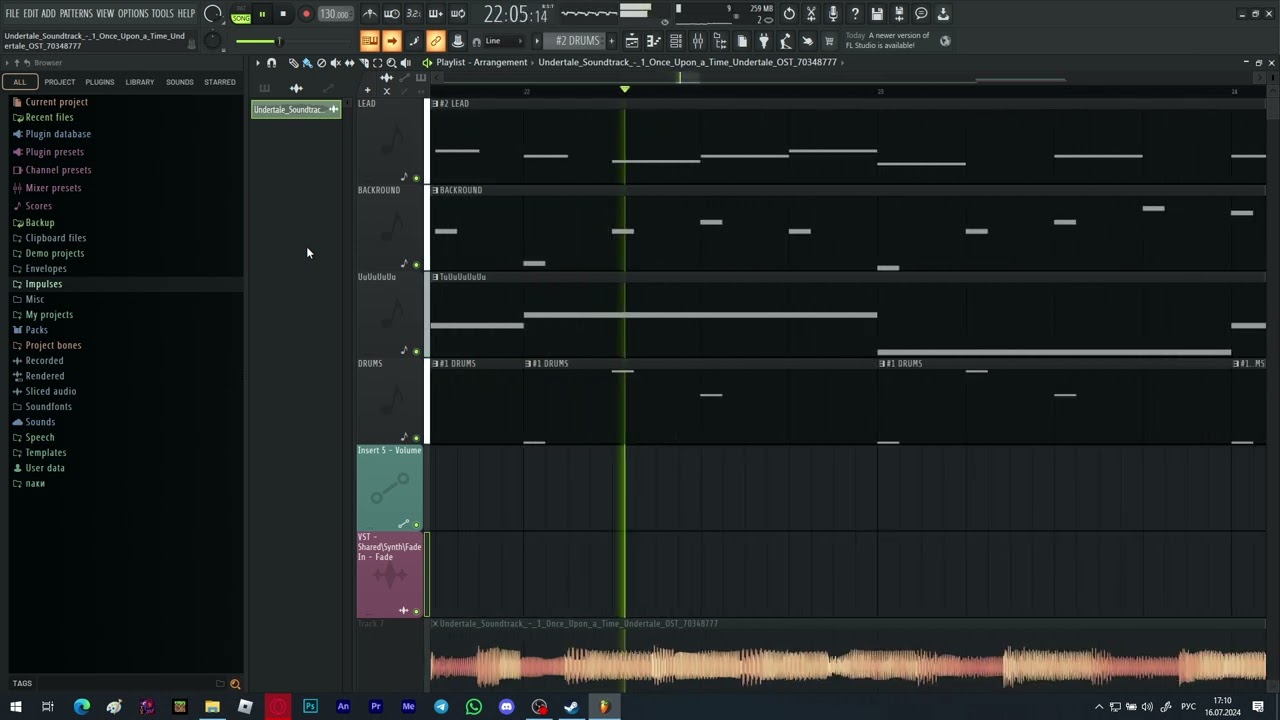Open the PATTERNS menu
Screen dimensions: 1280x720
tap(76, 14)
